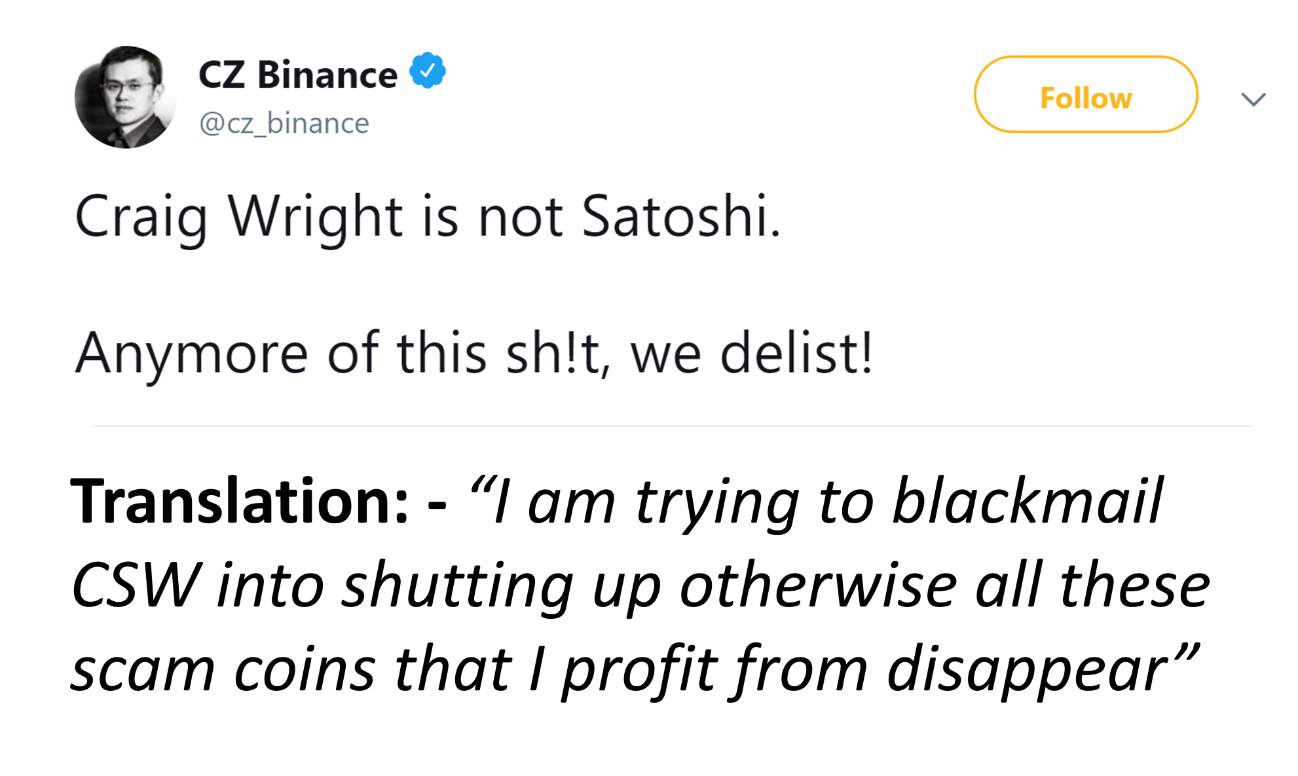Click the word "blackmail" in the caption
This screenshot has height=776, width=1298.
click(1027, 503)
